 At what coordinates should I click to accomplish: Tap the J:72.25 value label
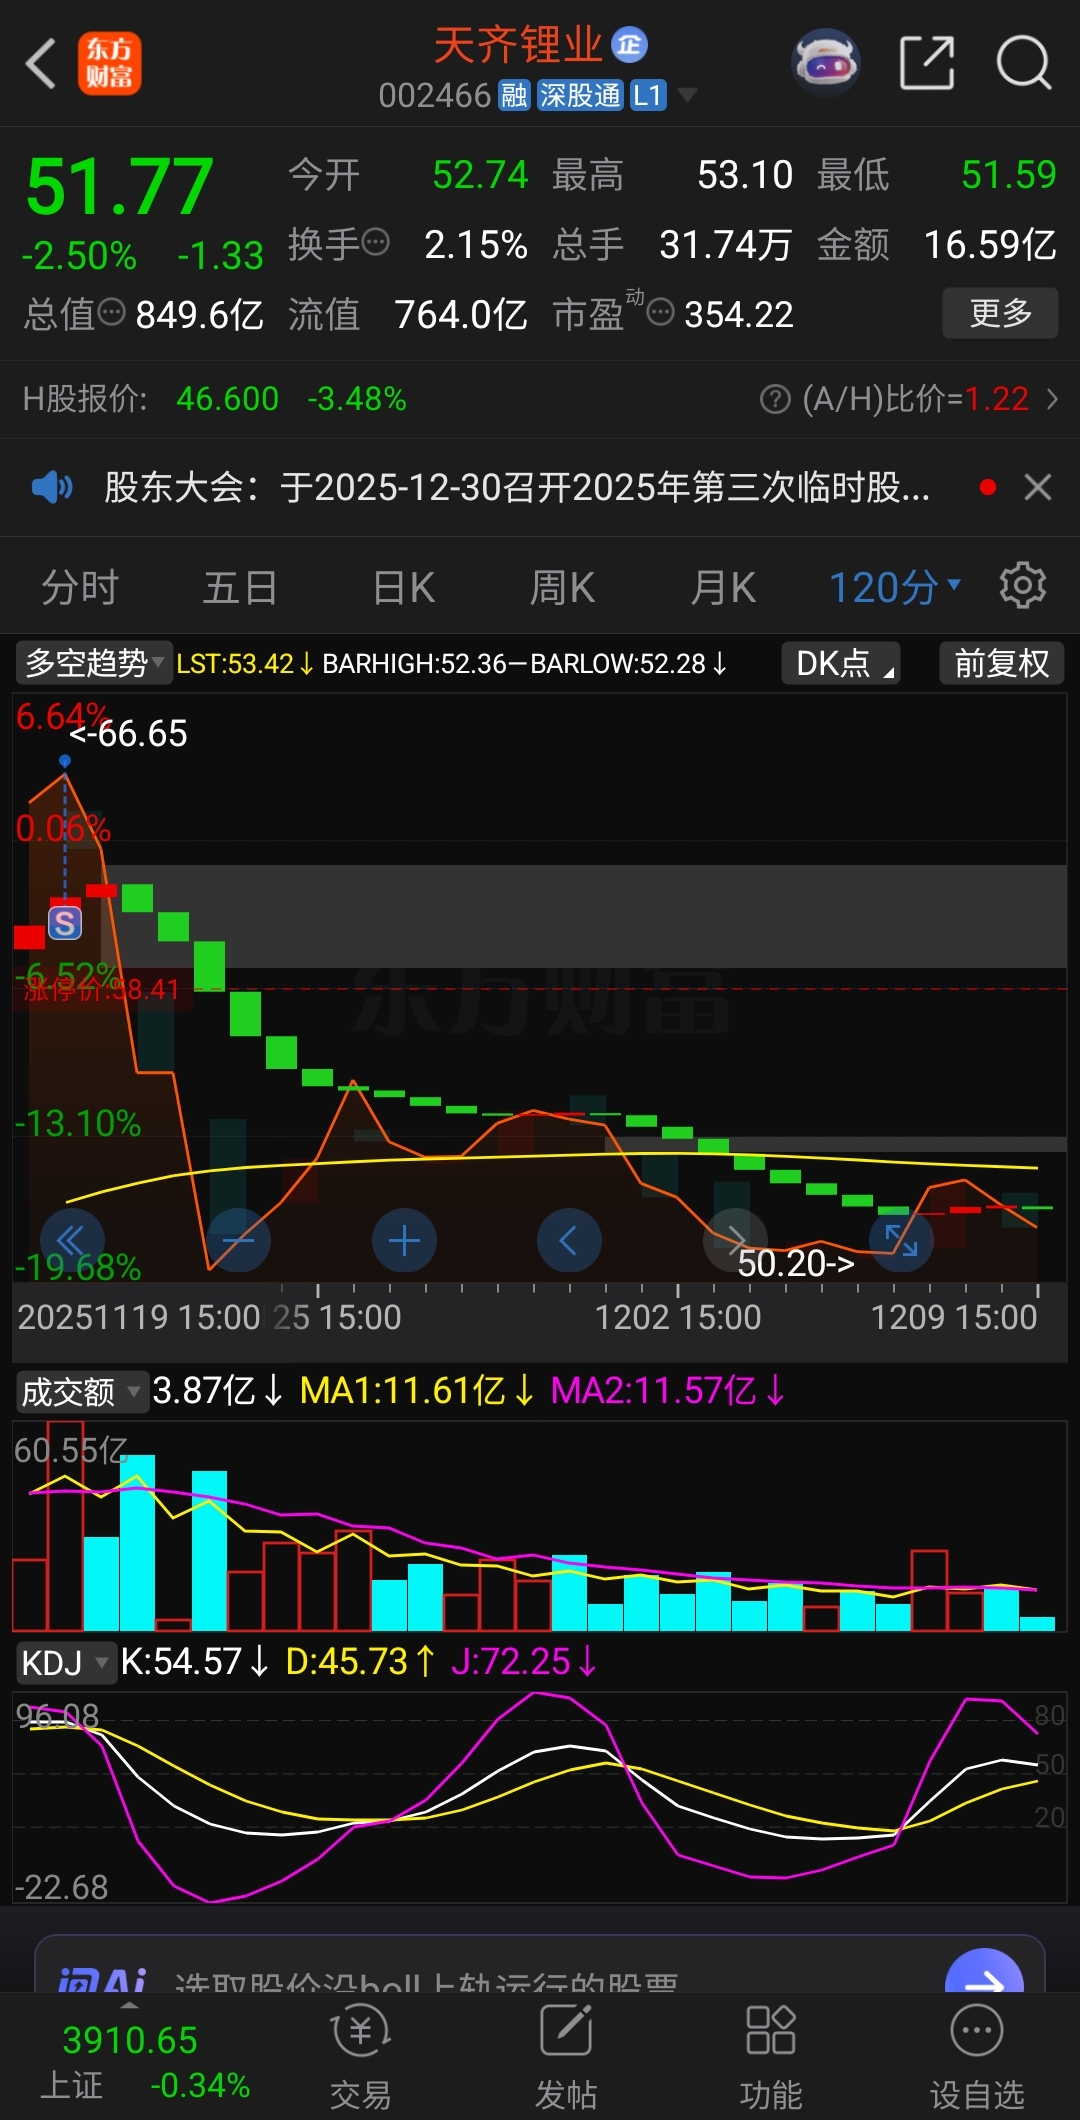pyautogui.click(x=523, y=1662)
